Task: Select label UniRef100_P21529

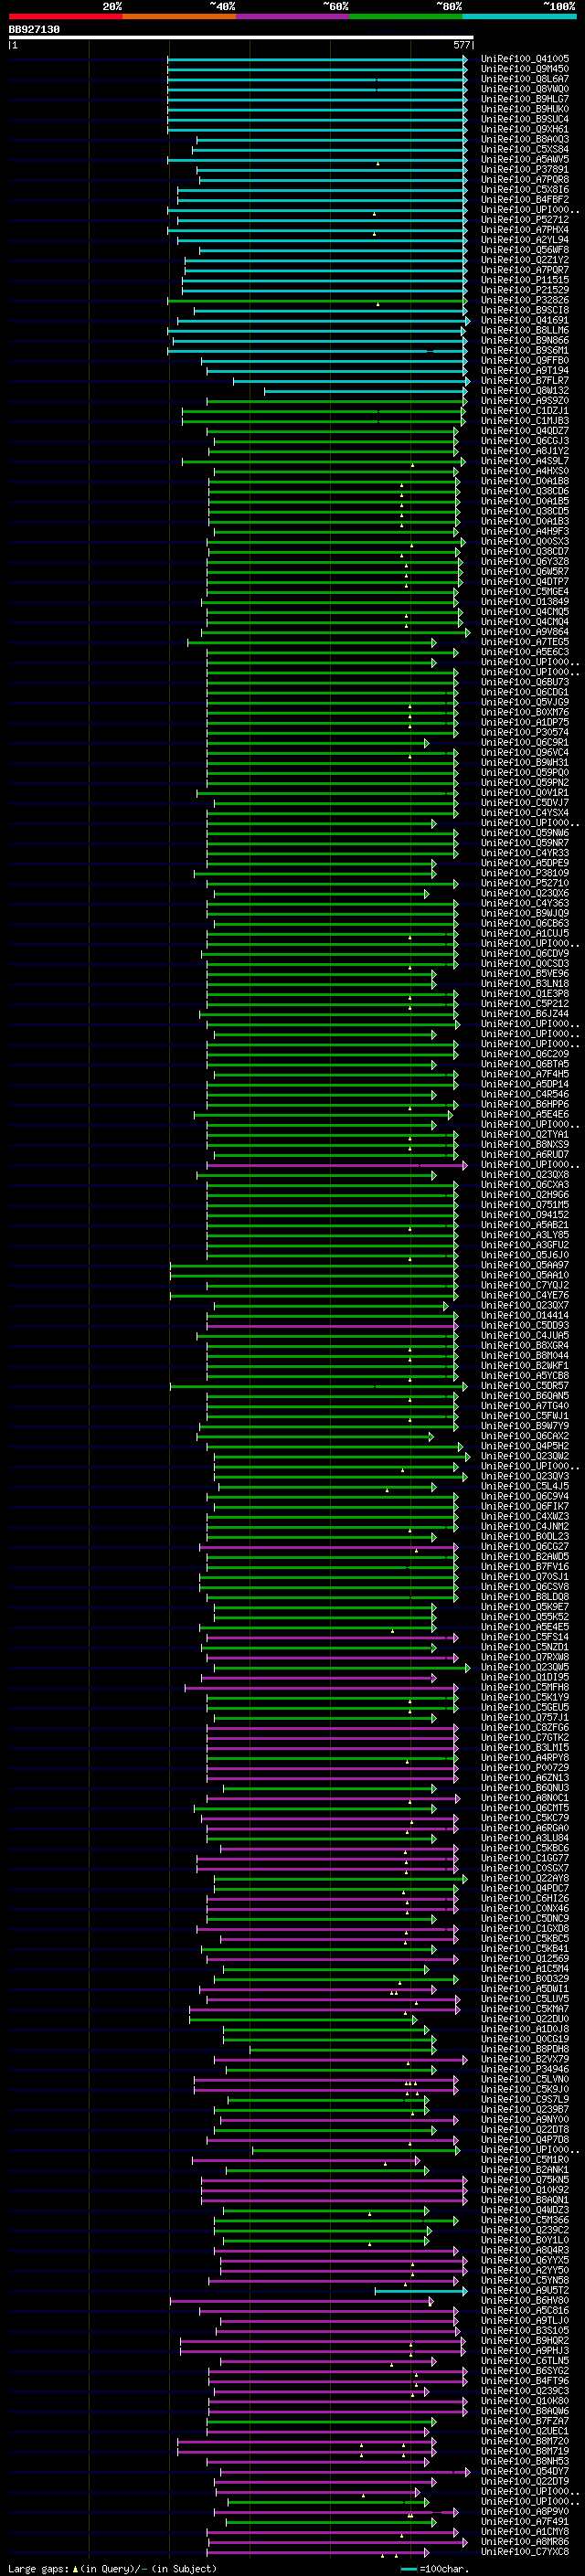Action: point(525,290)
